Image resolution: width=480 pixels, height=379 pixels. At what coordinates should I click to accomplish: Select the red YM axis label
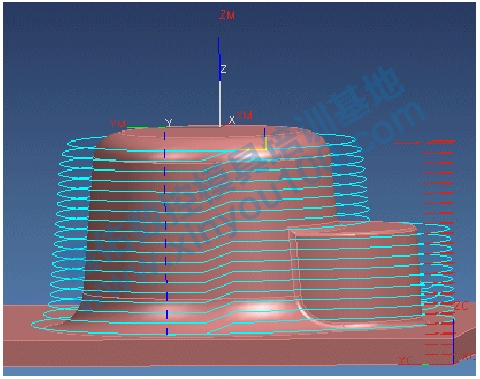coord(118,124)
